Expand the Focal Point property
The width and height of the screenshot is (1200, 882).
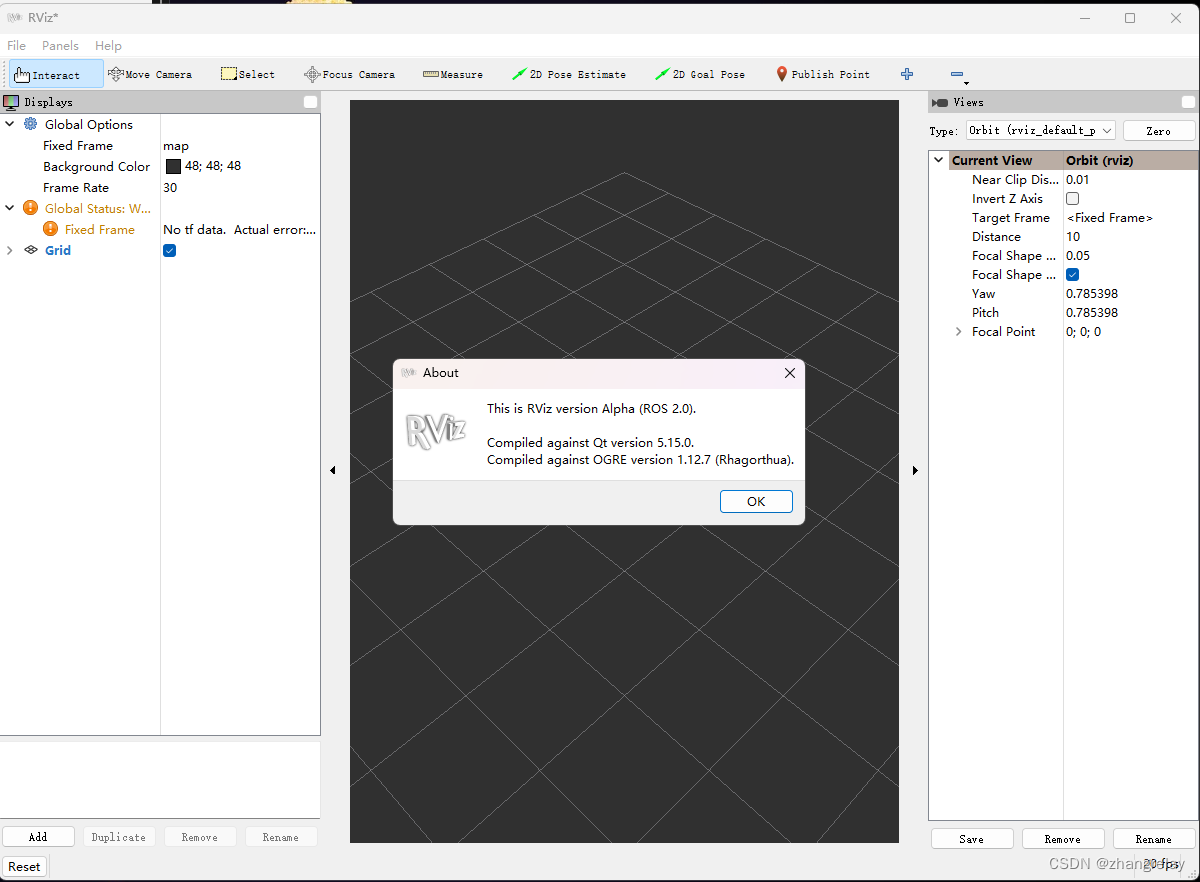959,331
